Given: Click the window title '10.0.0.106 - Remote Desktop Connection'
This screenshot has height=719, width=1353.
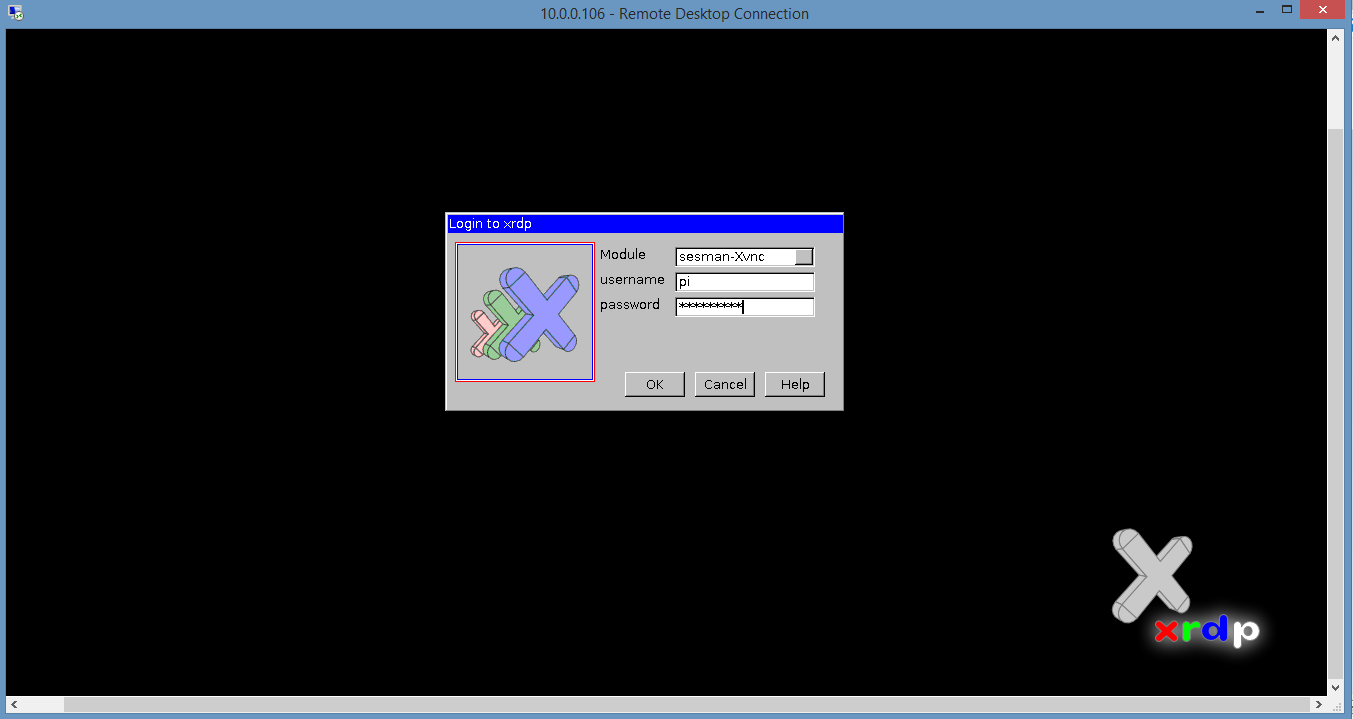Looking at the screenshot, I should click(674, 14).
